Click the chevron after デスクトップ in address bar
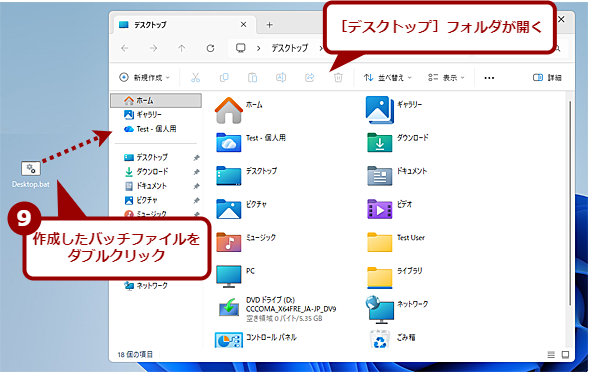This screenshot has width=589, height=373. 320,48
